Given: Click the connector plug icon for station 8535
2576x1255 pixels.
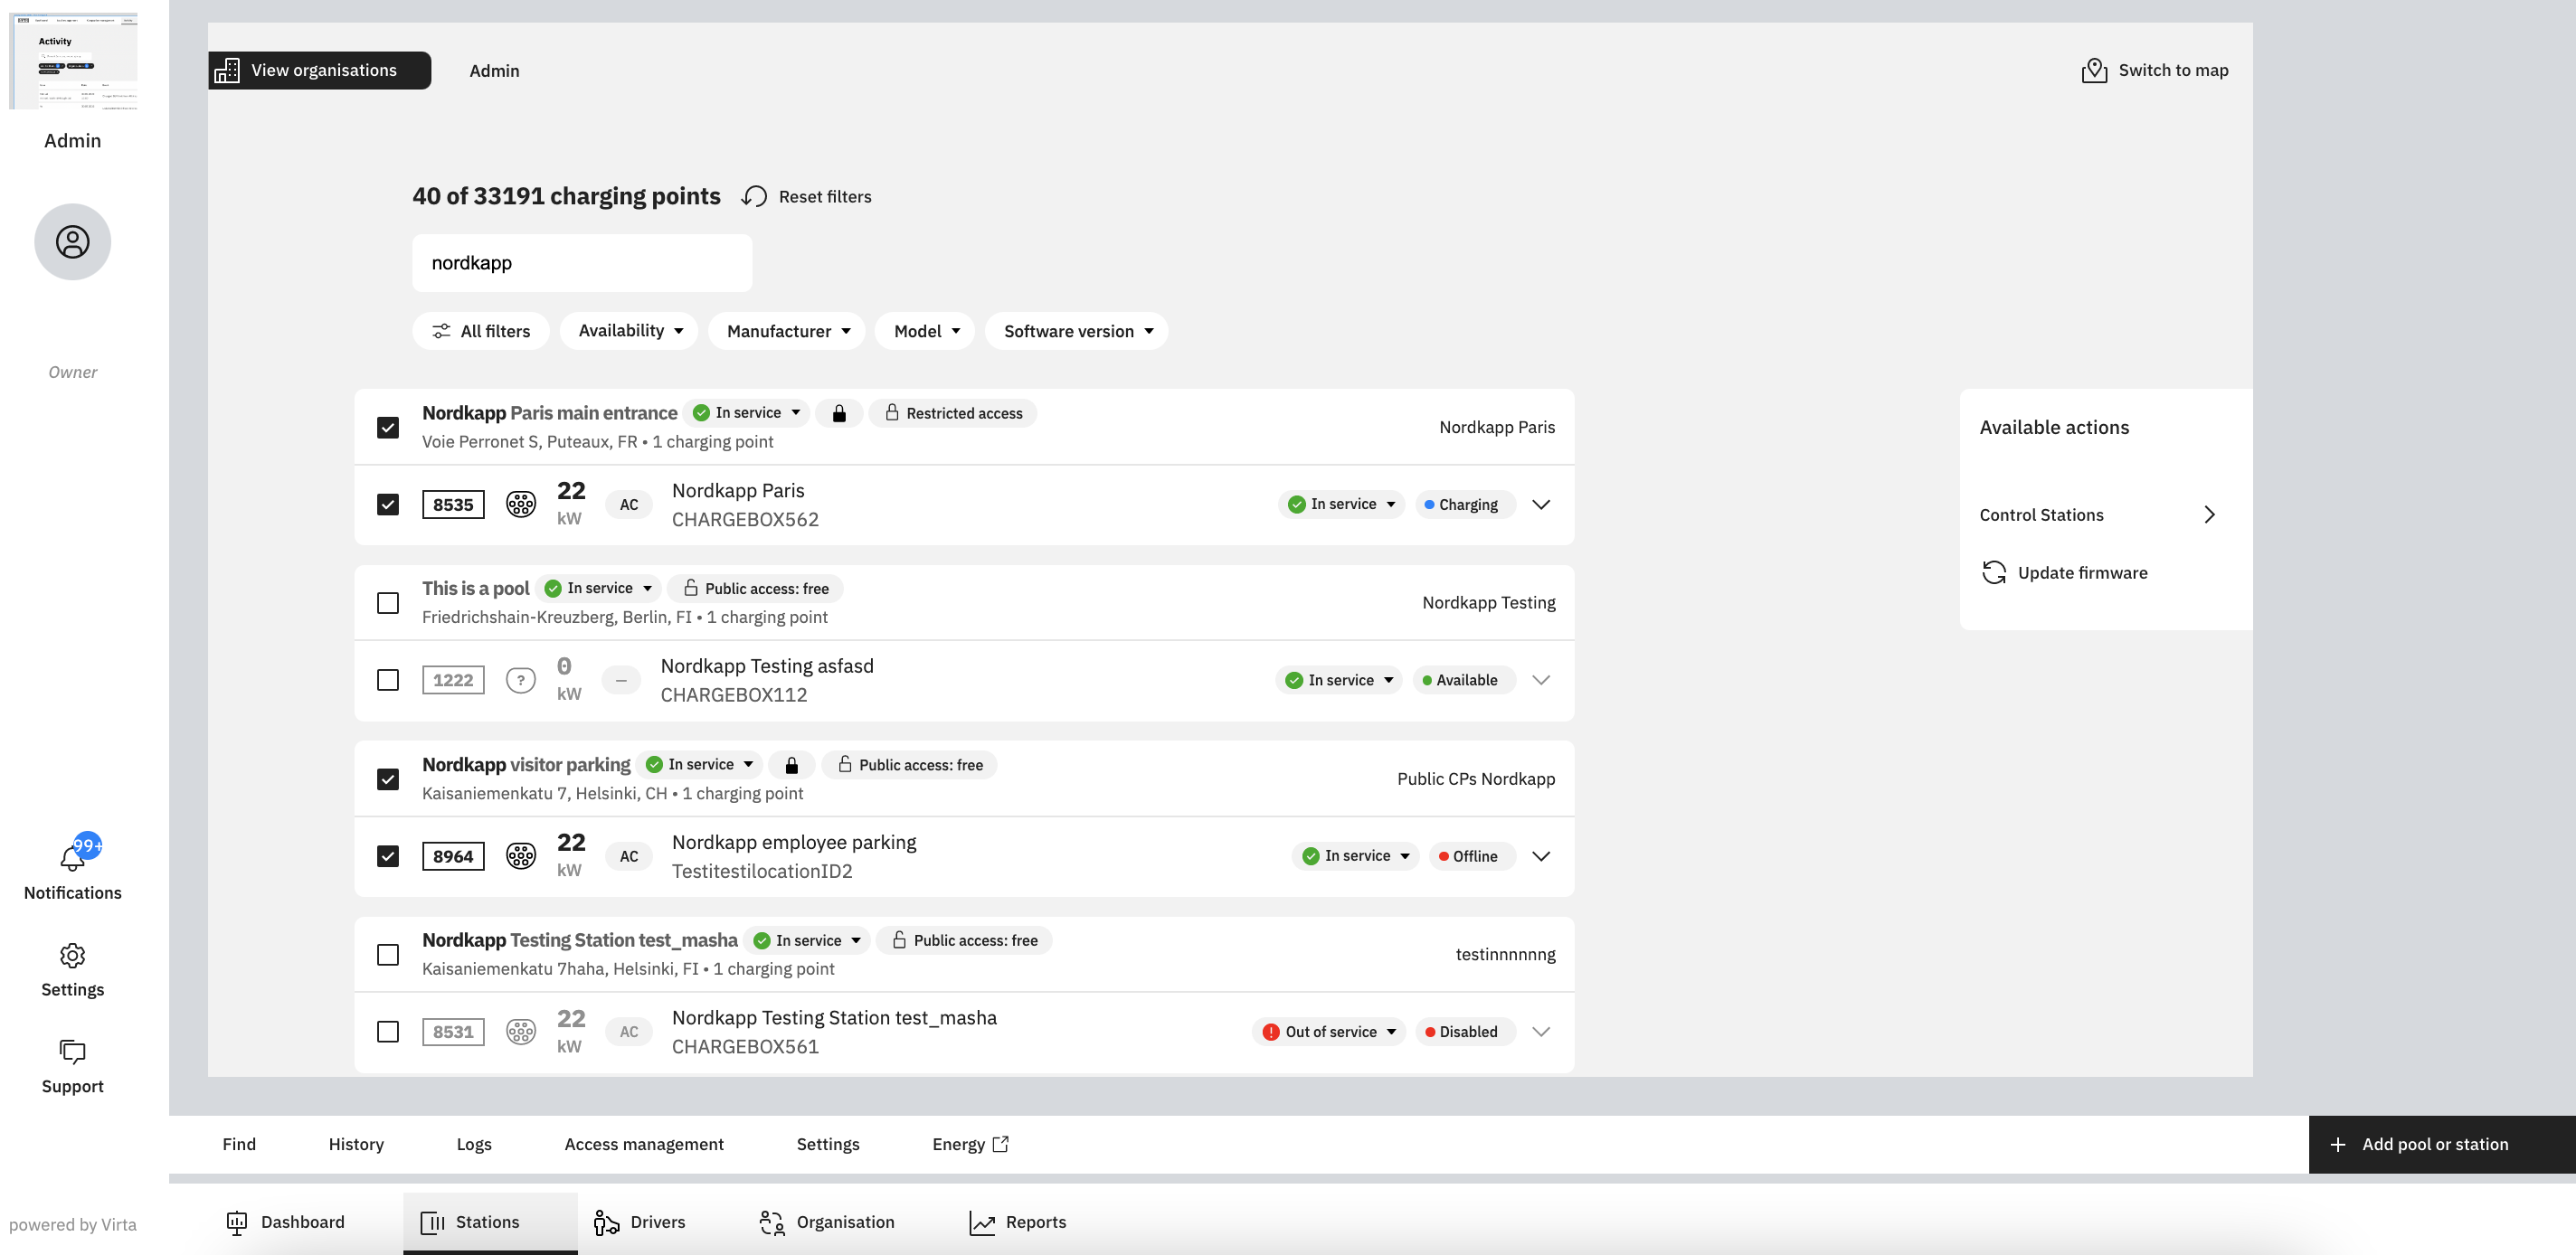Looking at the screenshot, I should pyautogui.click(x=521, y=504).
